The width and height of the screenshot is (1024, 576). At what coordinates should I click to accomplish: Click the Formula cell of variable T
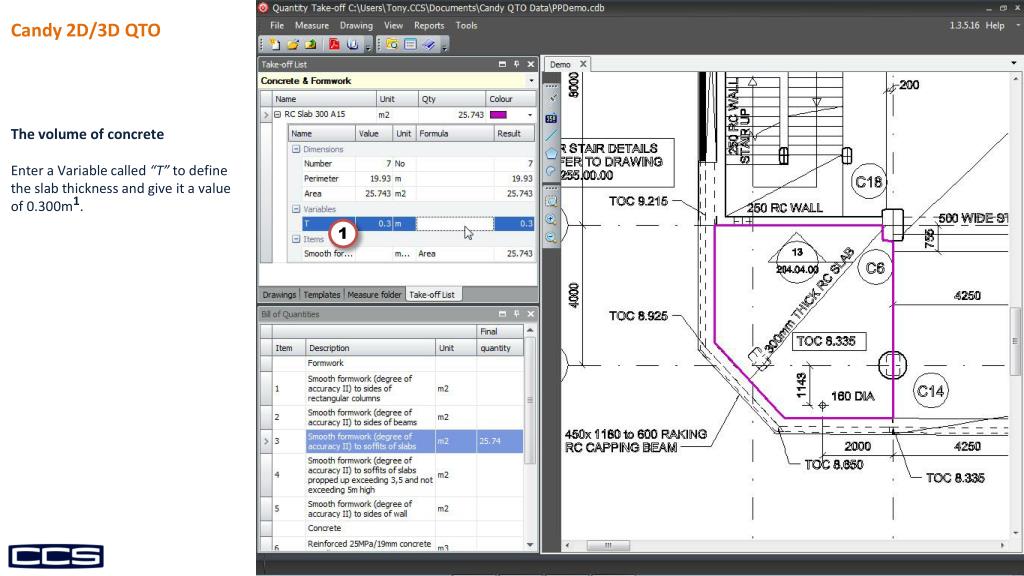tap(455, 224)
